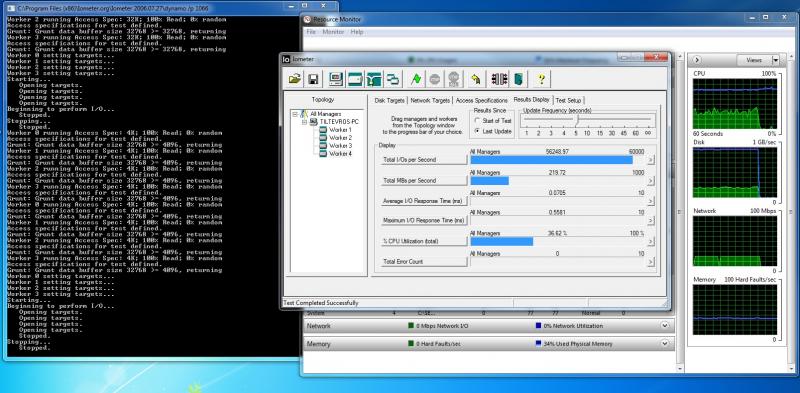Open the Maximum I/O Response Time metric selector
This screenshot has height=393, width=800.
click(424, 220)
